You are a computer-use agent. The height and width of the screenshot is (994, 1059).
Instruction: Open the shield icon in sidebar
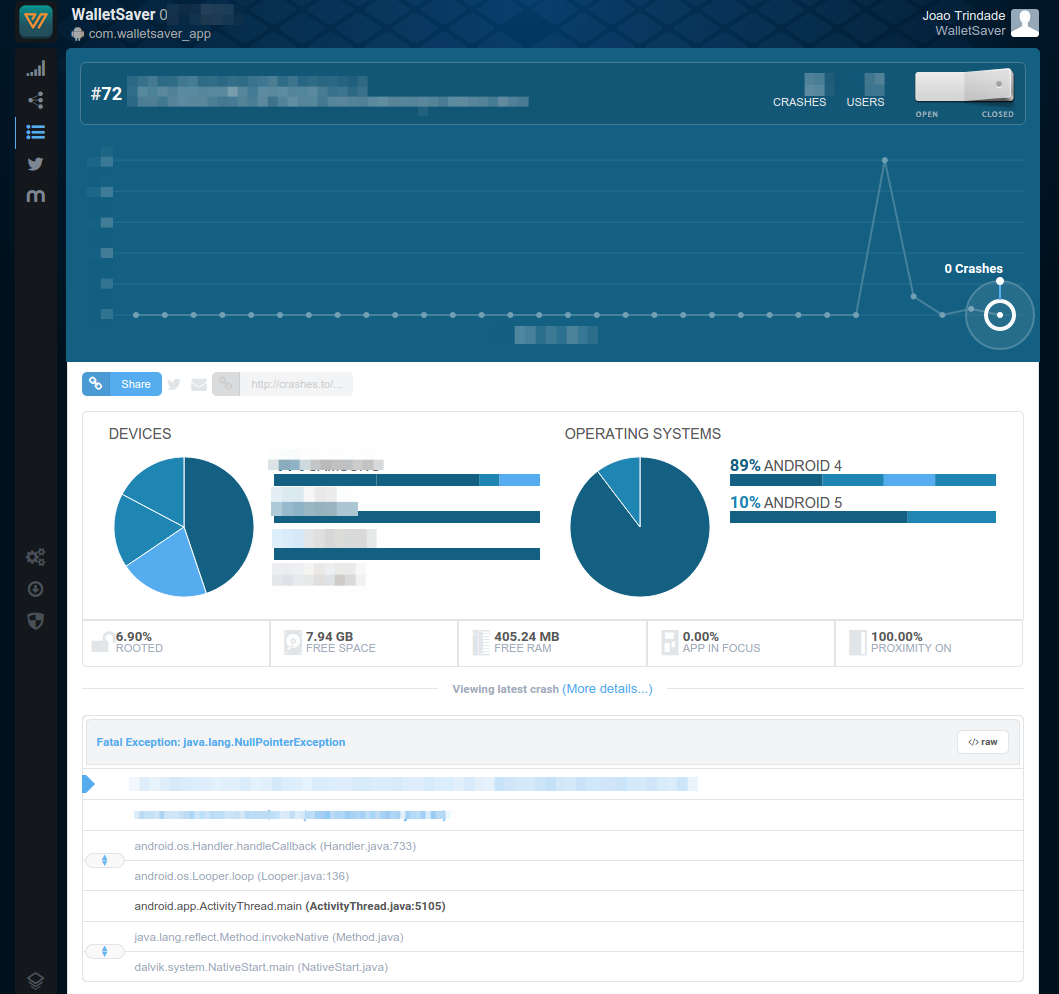point(36,621)
